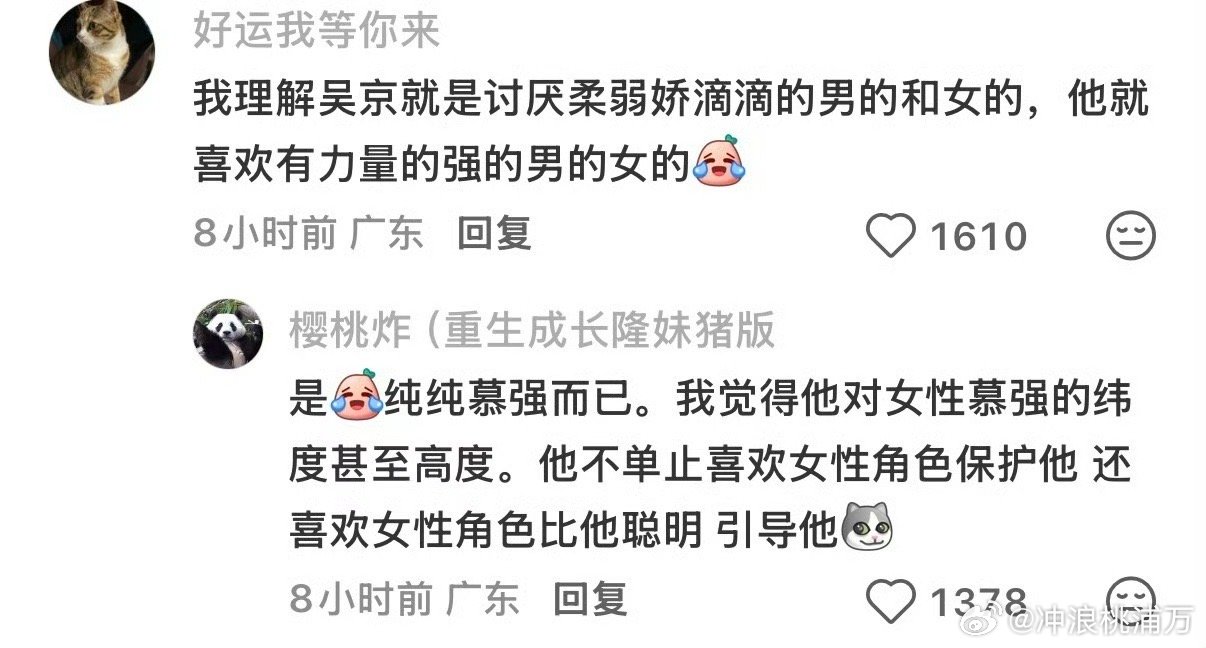Open the panda avatar of 樱桃炸
Image resolution: width=1206 pixels, height=648 pixels.
click(228, 334)
